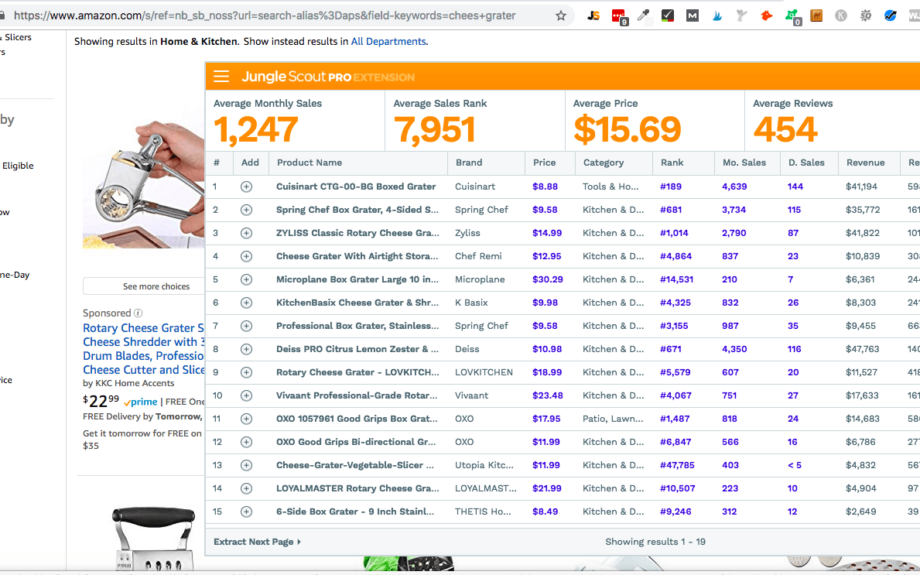Open the Jungle Scout JS browser extension
This screenshot has height=575, width=920.
click(594, 16)
